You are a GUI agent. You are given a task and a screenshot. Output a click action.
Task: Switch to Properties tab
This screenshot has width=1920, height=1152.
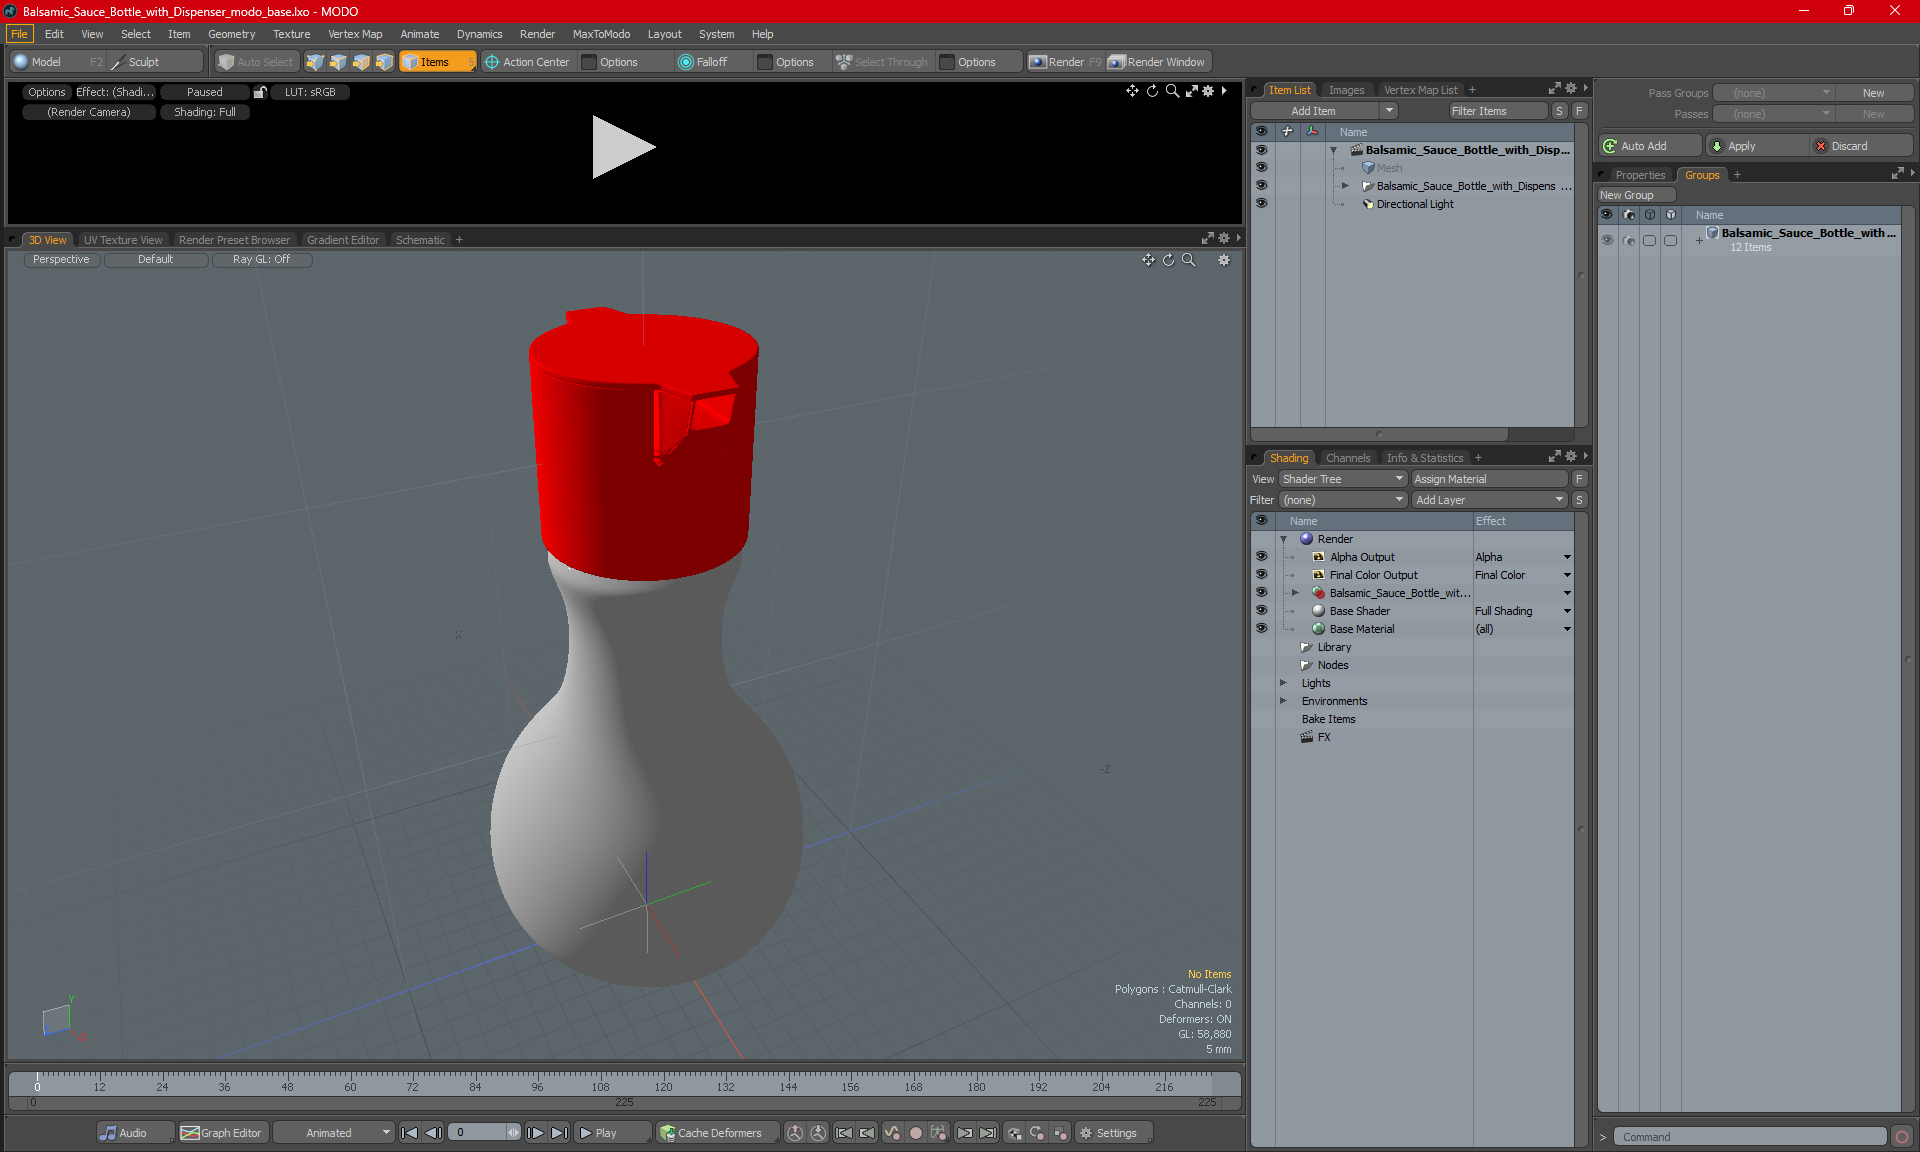[x=1640, y=175]
